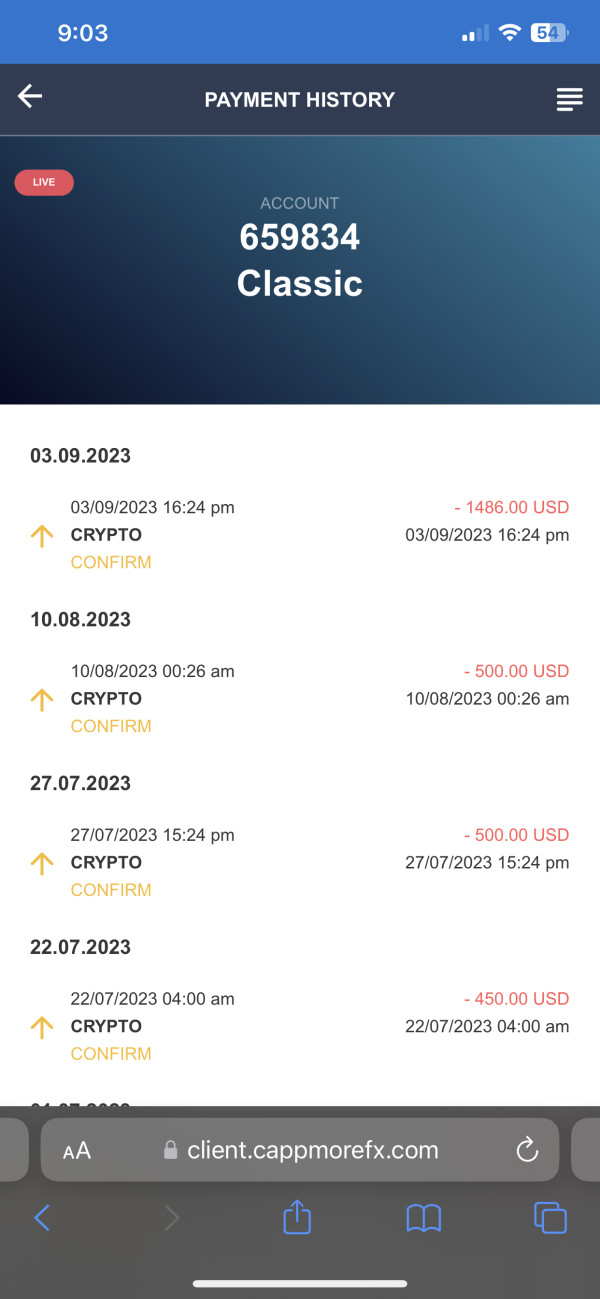Tap the yellow arrow beside the 1486.00 USD withdrawal
This screenshot has height=1299, width=600.
[42, 536]
